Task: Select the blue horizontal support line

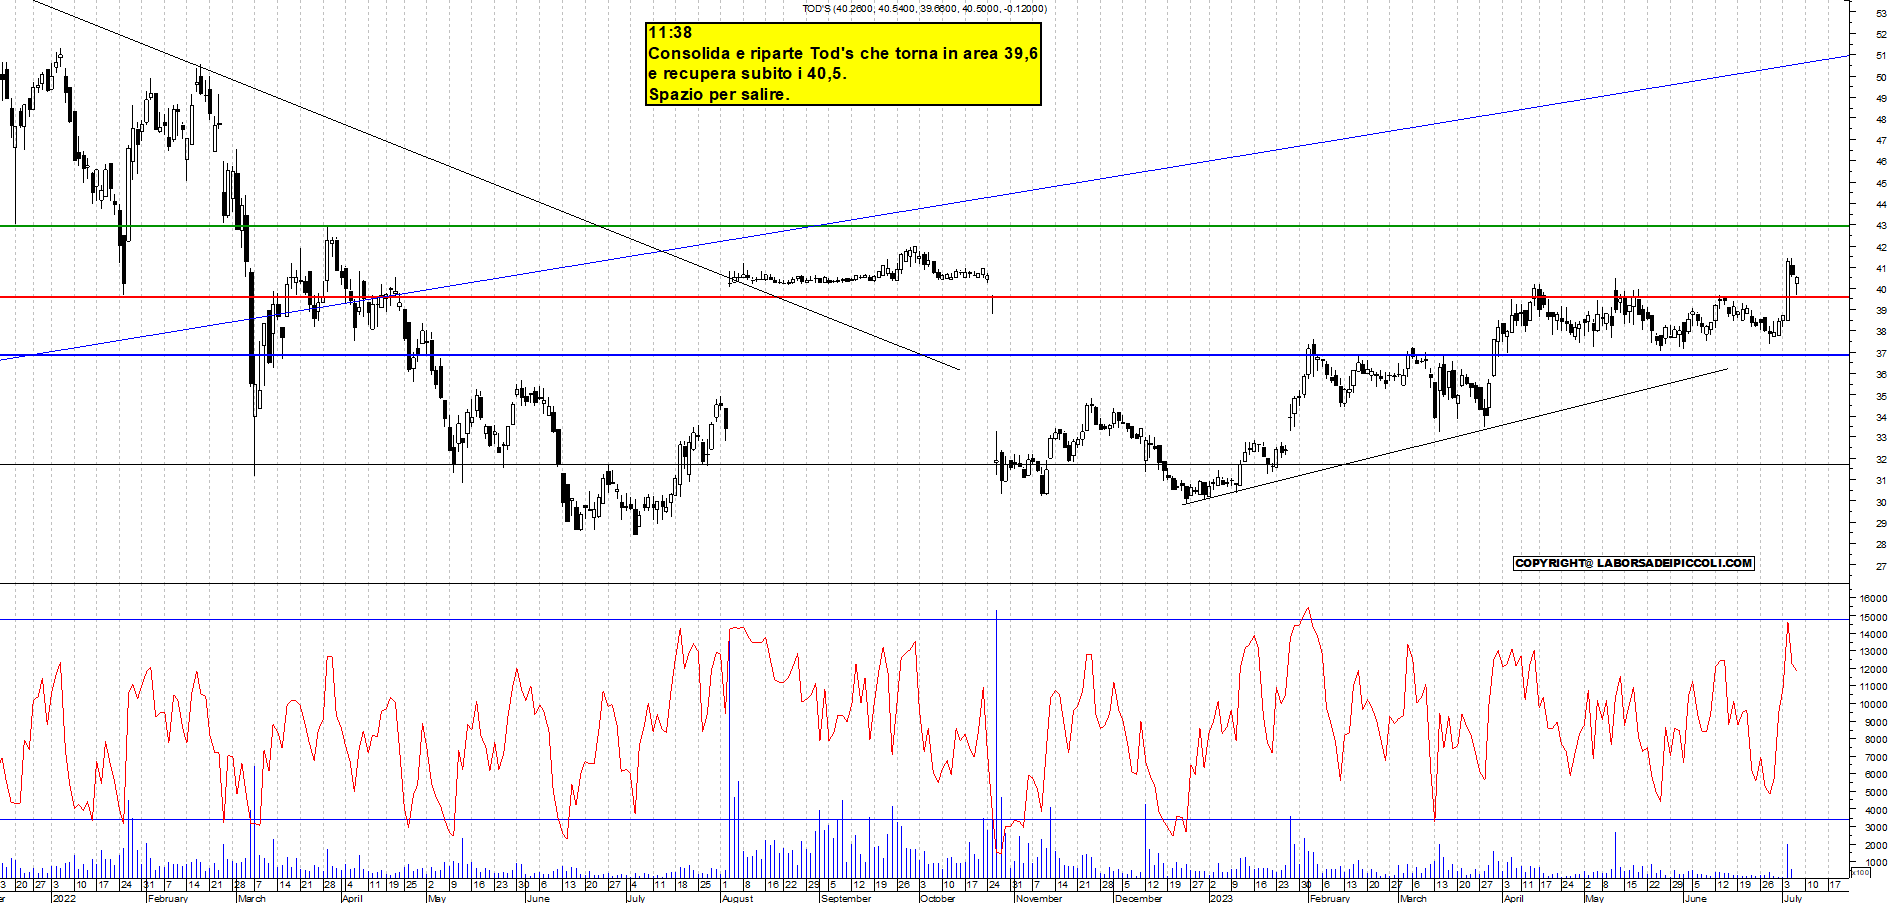Action: coord(925,355)
